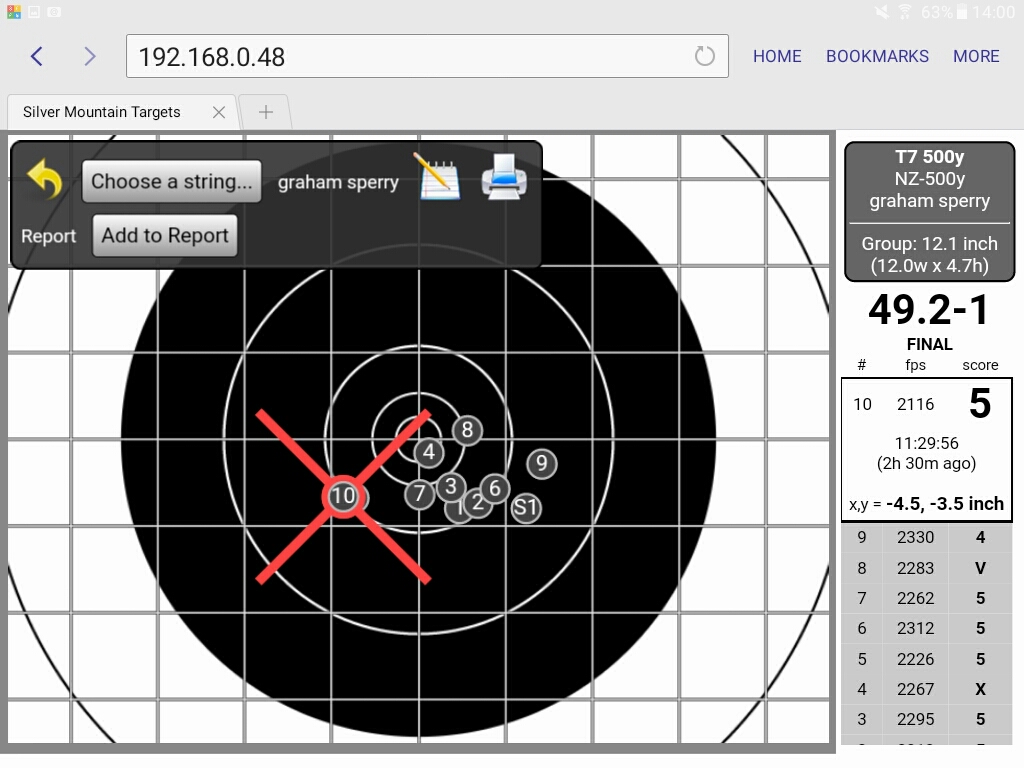Screen dimensions: 1024x768
Task: Open the MORE browser menu
Action: tap(976, 56)
